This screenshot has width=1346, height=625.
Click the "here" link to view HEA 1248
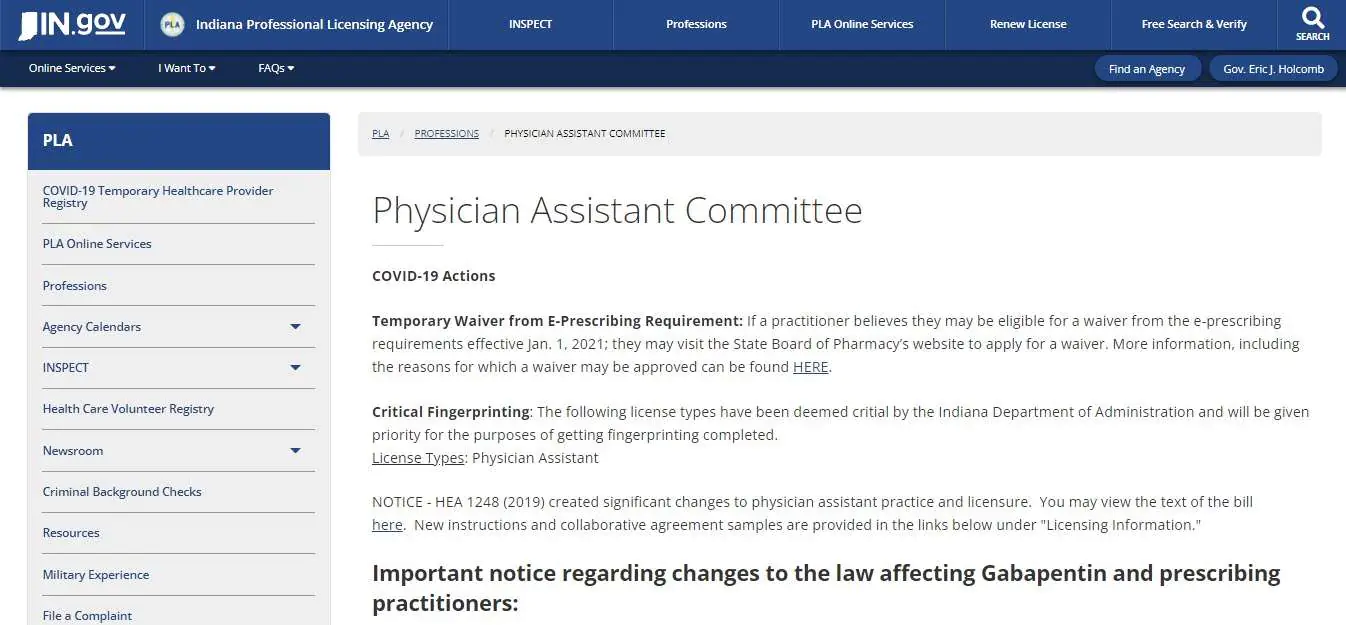(x=386, y=524)
